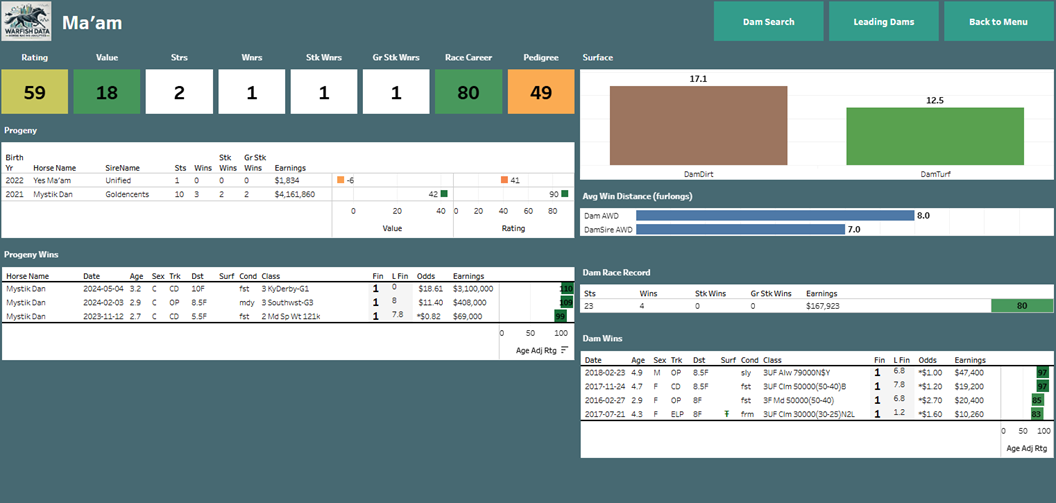The image size is (1056, 503).
Task: Click the yellow Rating 59 tile
Action: tap(35, 93)
